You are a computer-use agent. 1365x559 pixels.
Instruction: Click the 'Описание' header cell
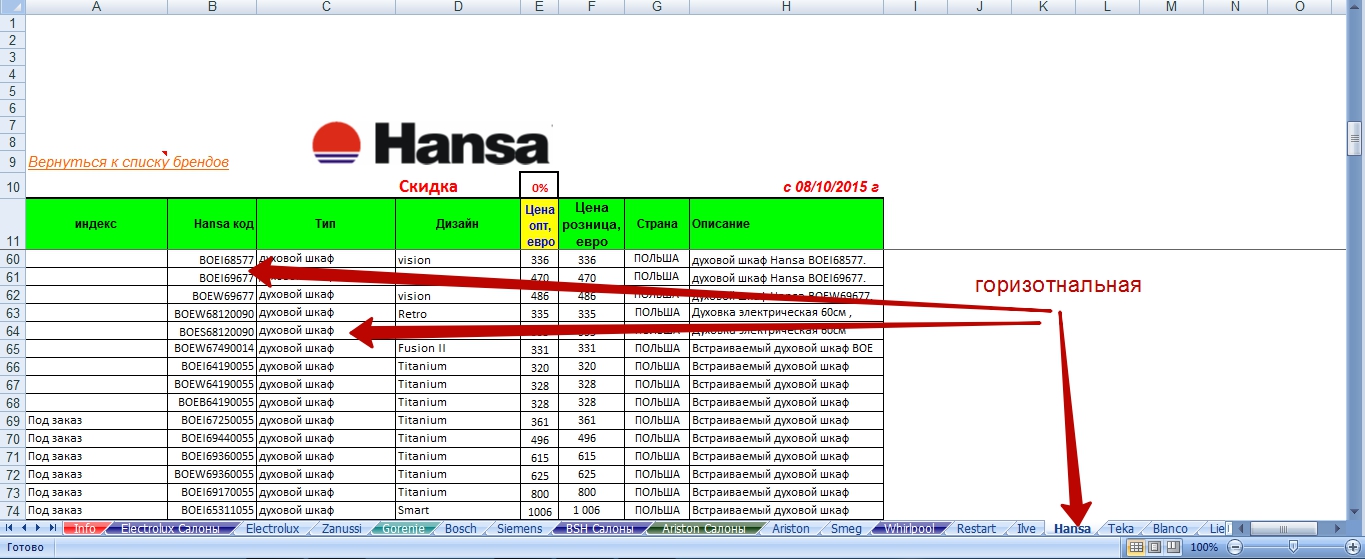[787, 224]
